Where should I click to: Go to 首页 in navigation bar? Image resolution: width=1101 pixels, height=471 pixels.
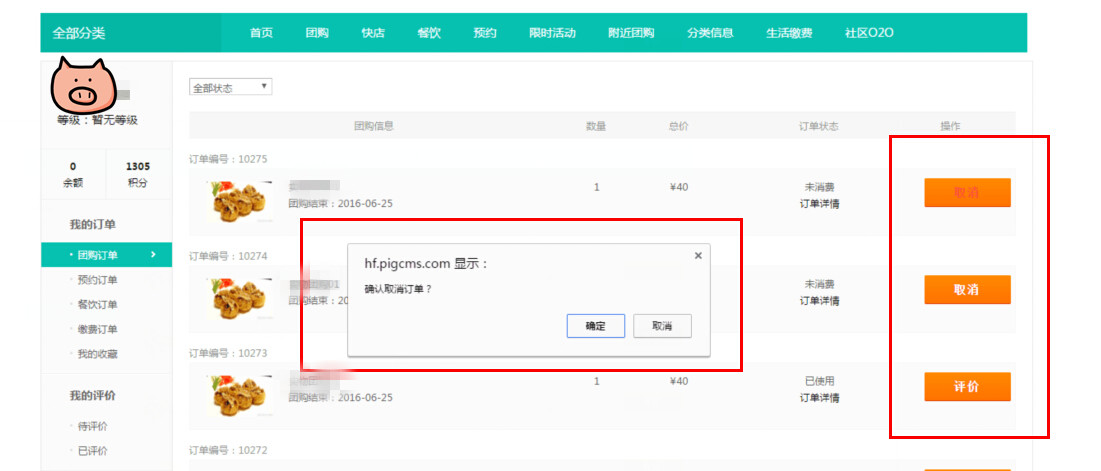[x=261, y=33]
